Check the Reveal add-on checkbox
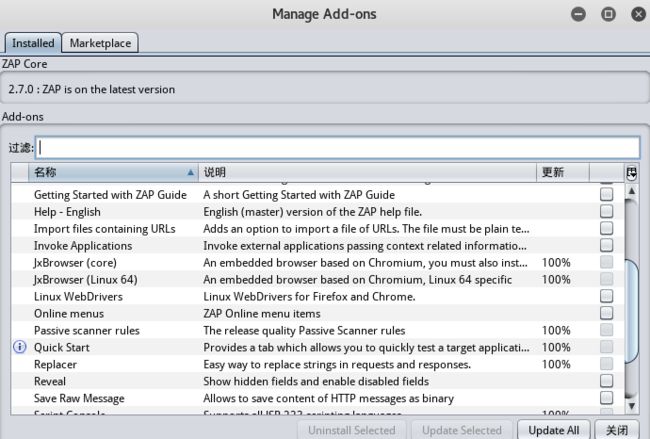Viewport: 650px width, 439px height. (x=606, y=381)
